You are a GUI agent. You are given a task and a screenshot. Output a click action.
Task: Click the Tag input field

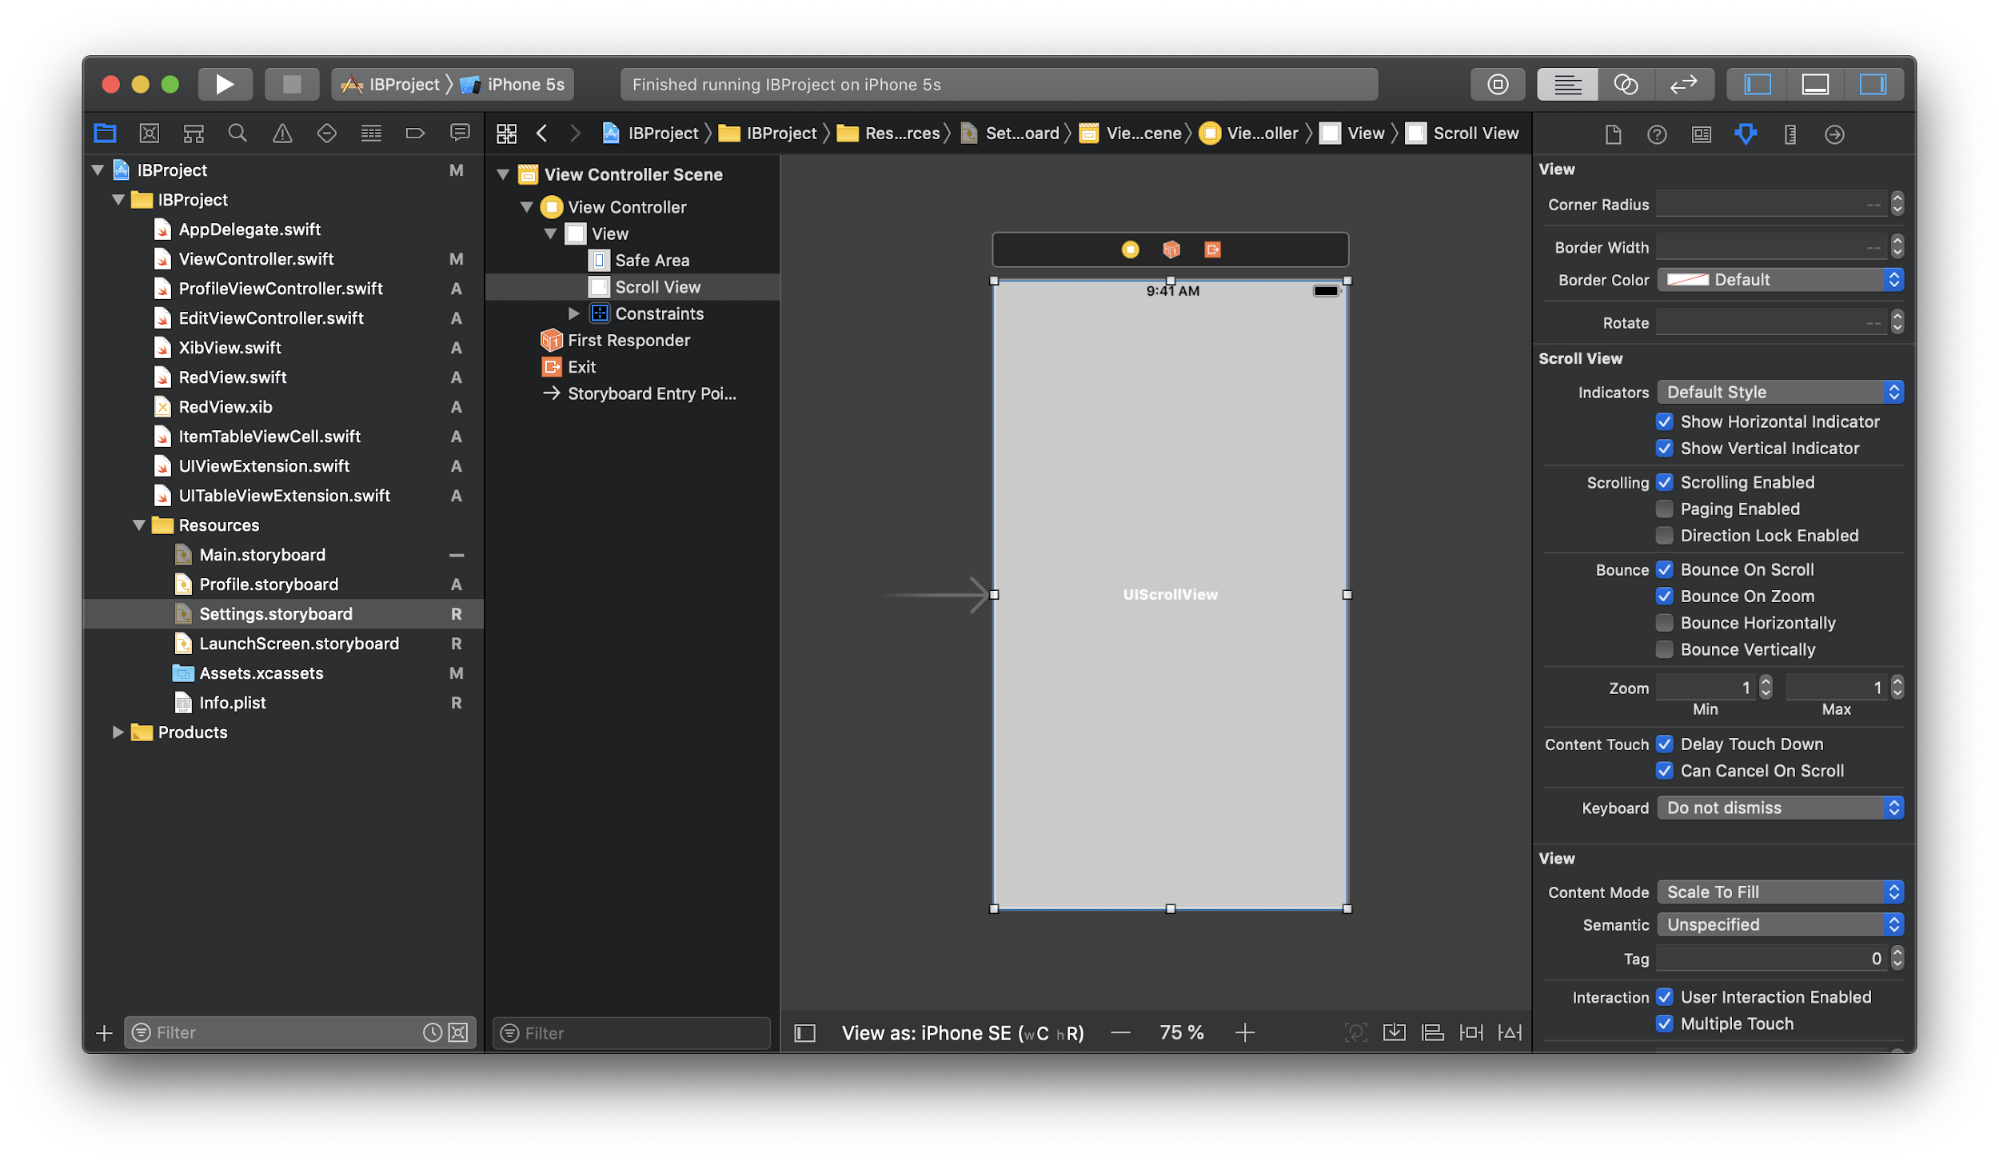point(1769,959)
